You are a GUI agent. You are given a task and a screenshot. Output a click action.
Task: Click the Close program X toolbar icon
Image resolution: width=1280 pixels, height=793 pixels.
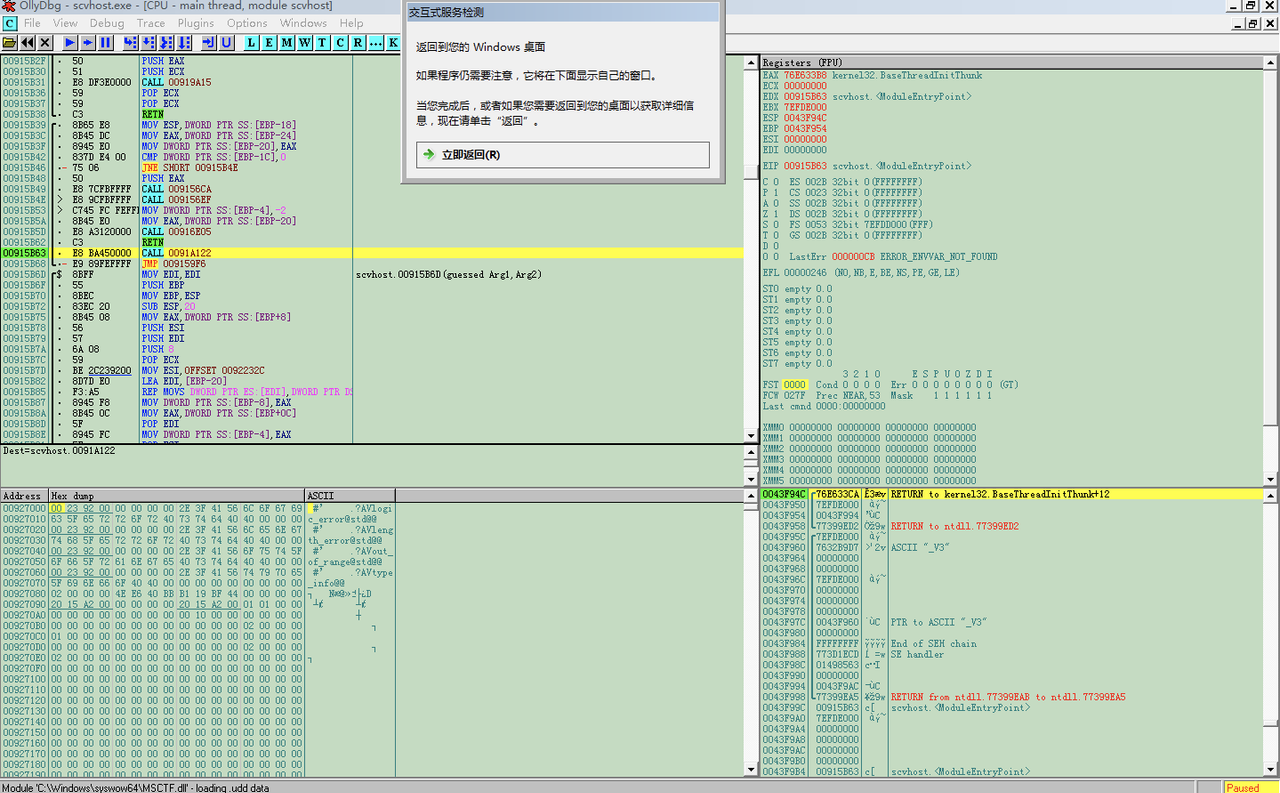(x=45, y=42)
